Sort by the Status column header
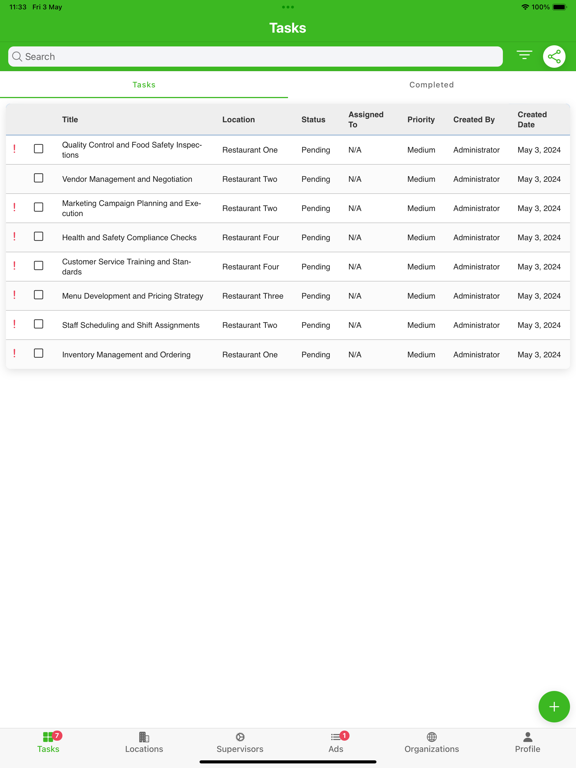576x768 pixels. click(x=313, y=120)
